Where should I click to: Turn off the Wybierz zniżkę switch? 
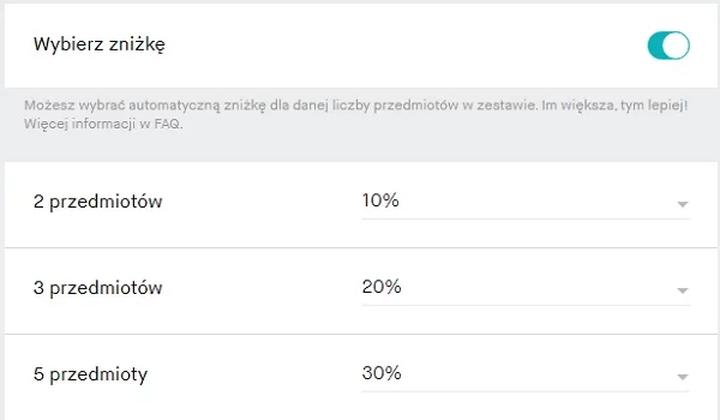pyautogui.click(x=669, y=45)
